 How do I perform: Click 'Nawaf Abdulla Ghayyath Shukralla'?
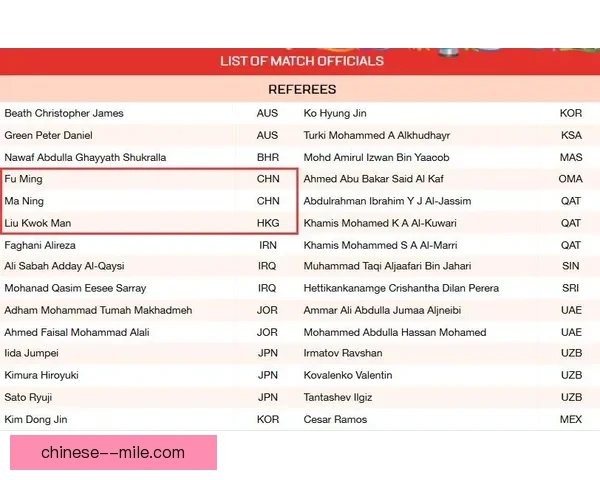point(85,157)
